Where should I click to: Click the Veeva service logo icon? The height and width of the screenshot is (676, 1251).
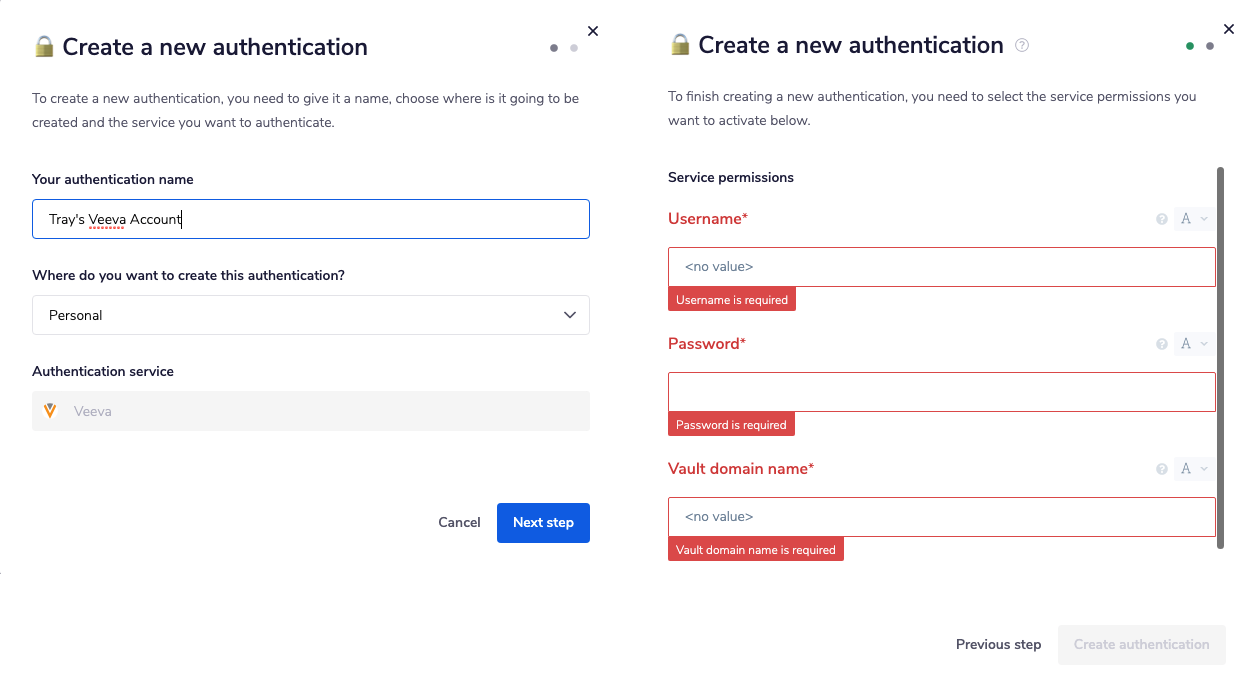point(51,410)
